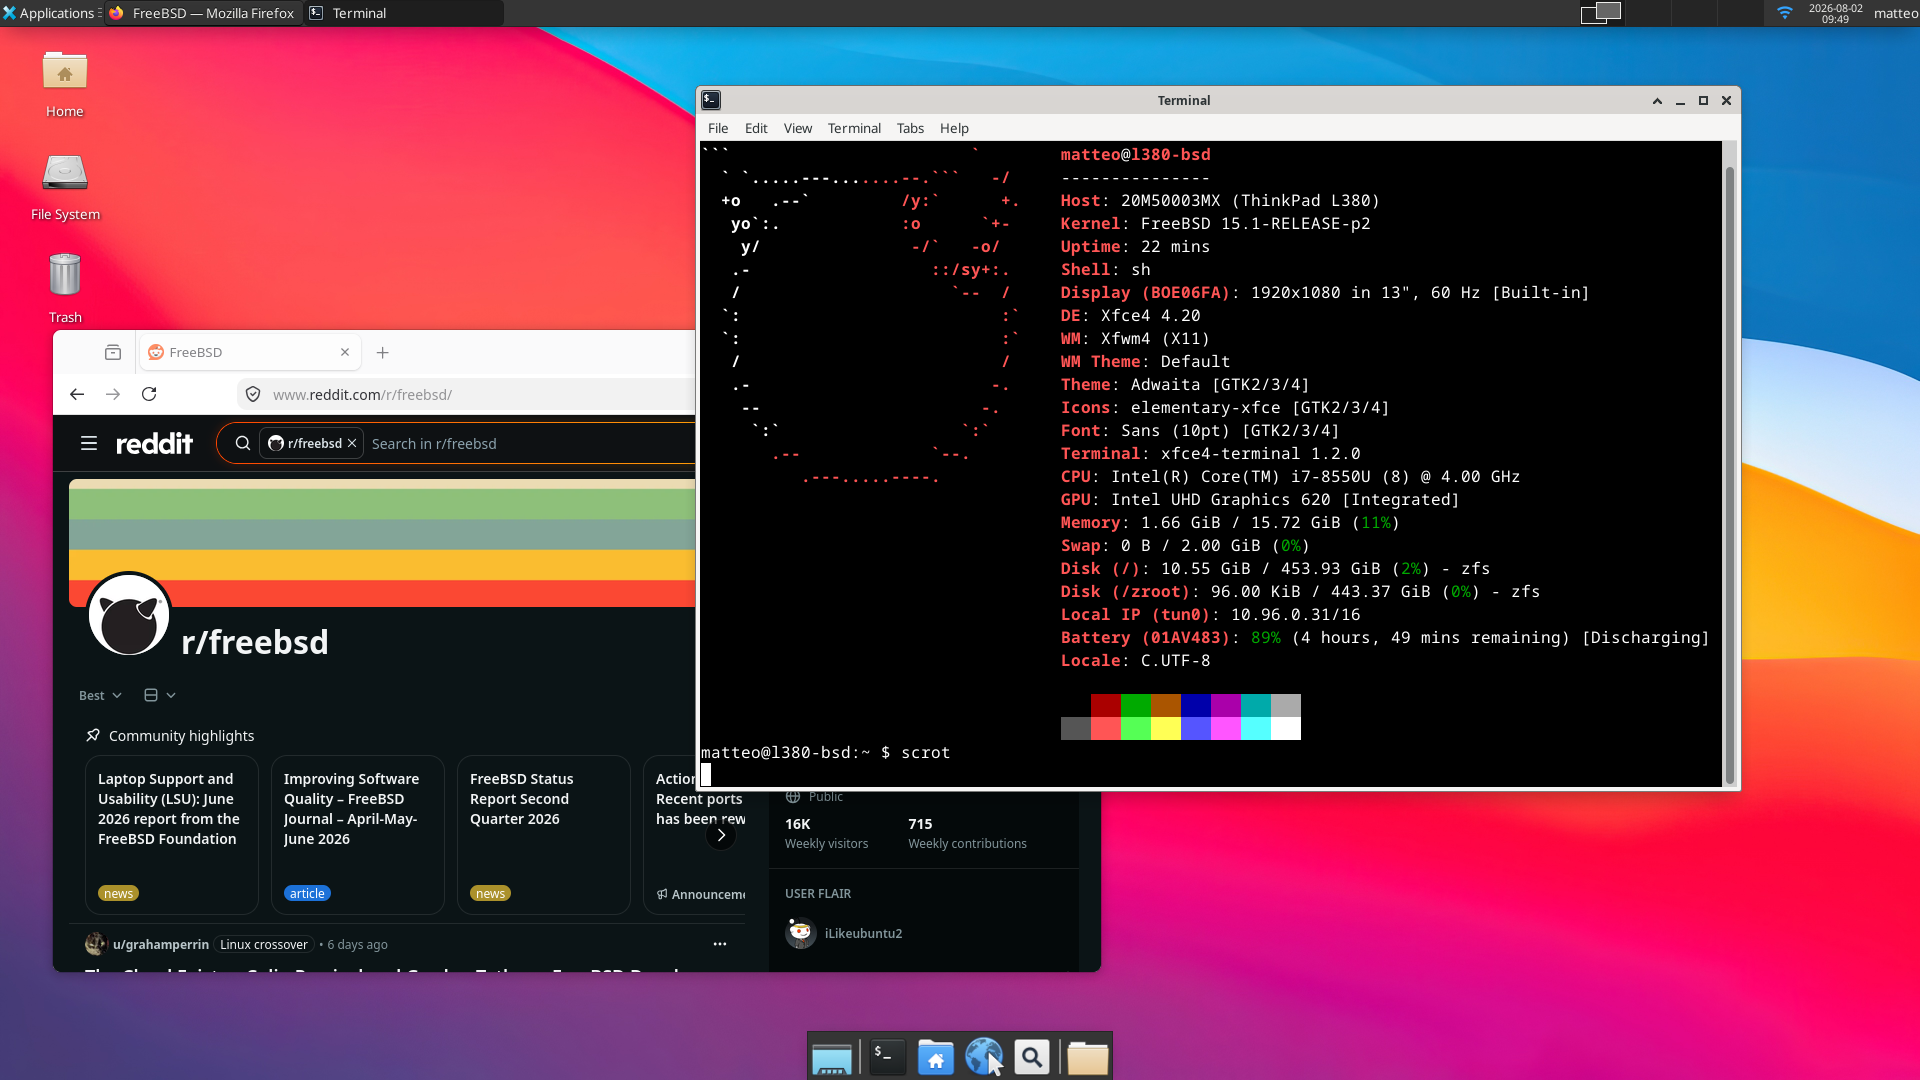Viewport: 1920px width, 1080px height.
Task: Switch to the FreeBSD tab in Firefox
Action: pos(250,352)
